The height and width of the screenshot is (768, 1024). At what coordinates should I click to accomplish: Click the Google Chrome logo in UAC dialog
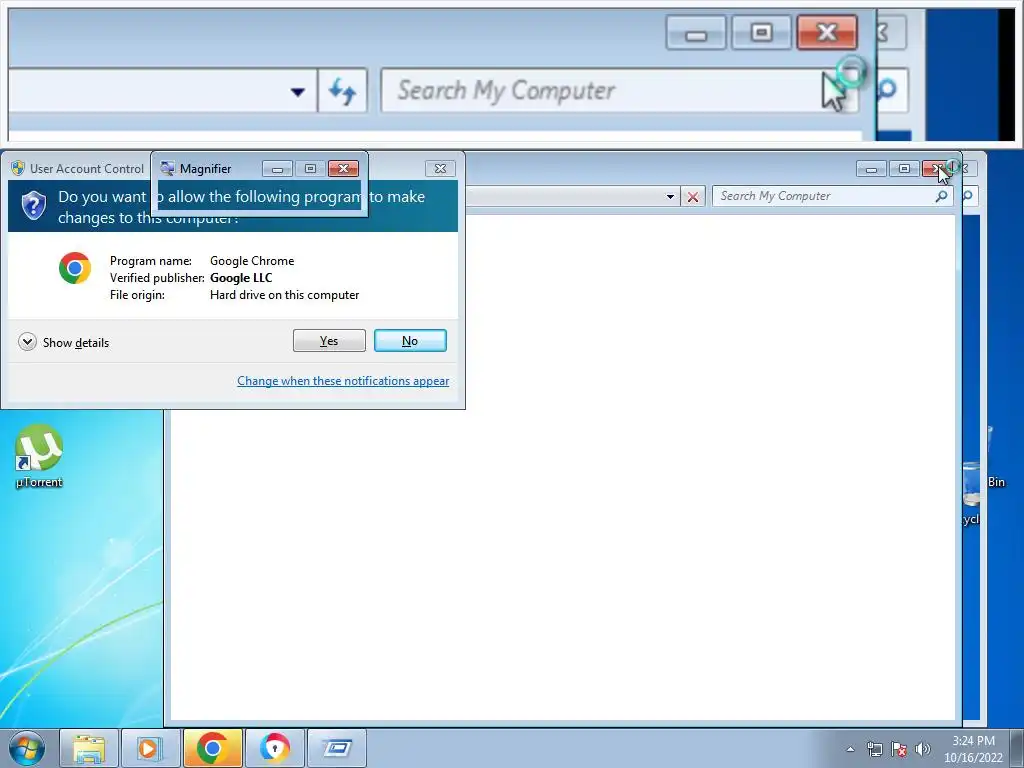tap(74, 268)
